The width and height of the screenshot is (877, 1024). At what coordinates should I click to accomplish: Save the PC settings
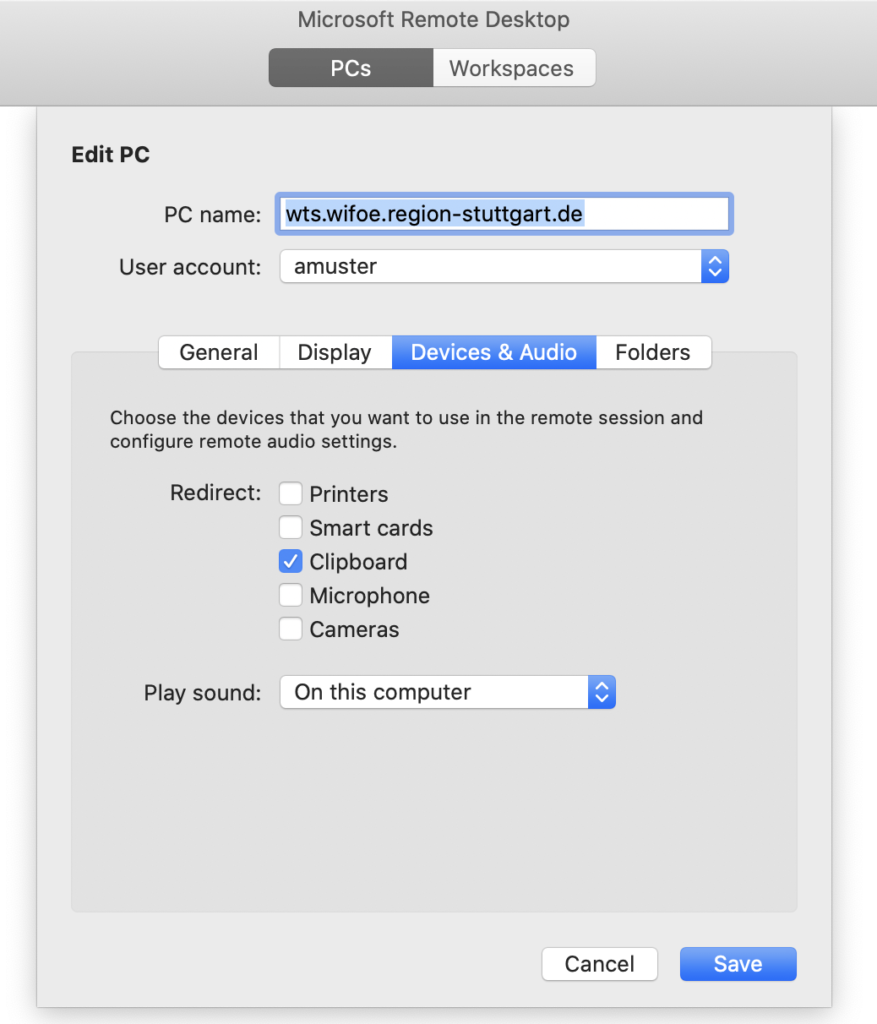738,964
